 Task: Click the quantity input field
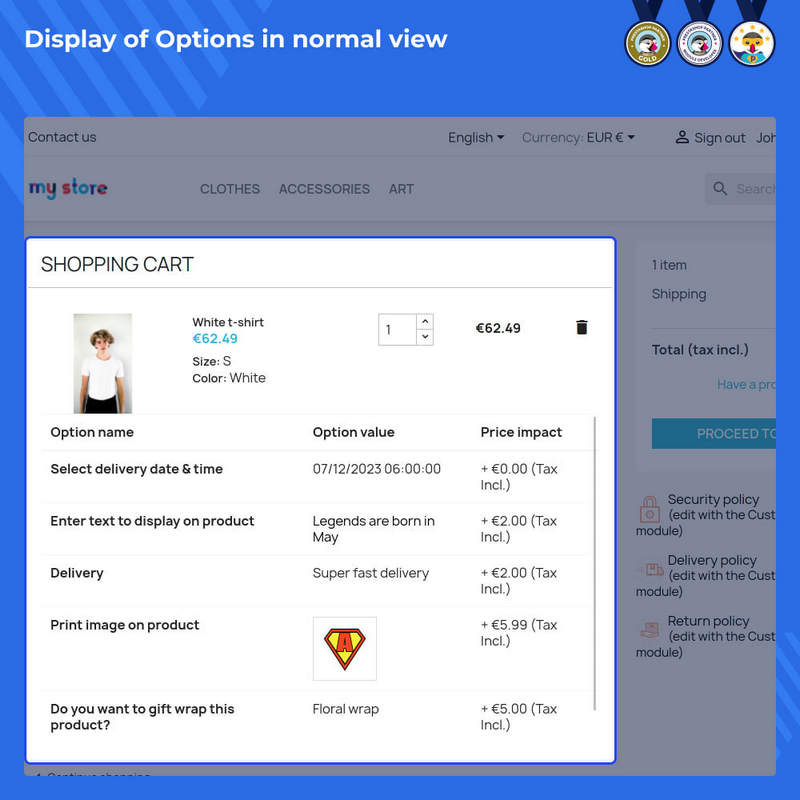tap(397, 330)
